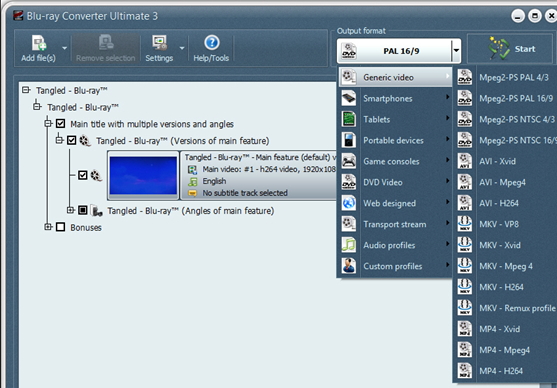
Task: Choose Mpeg2-PS PAL 16/9 profile
Action: [506, 98]
